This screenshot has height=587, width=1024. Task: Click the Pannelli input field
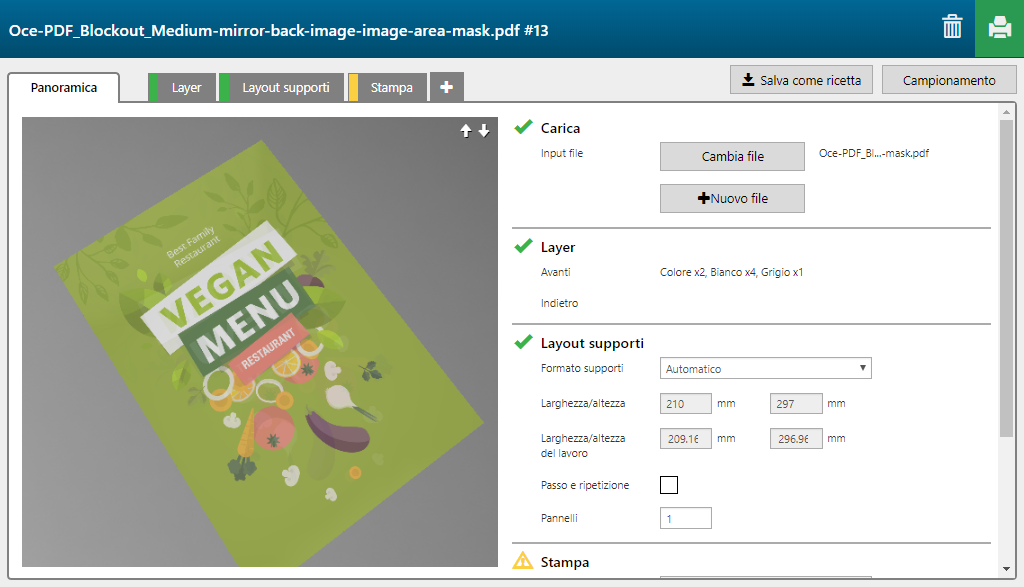(x=686, y=518)
